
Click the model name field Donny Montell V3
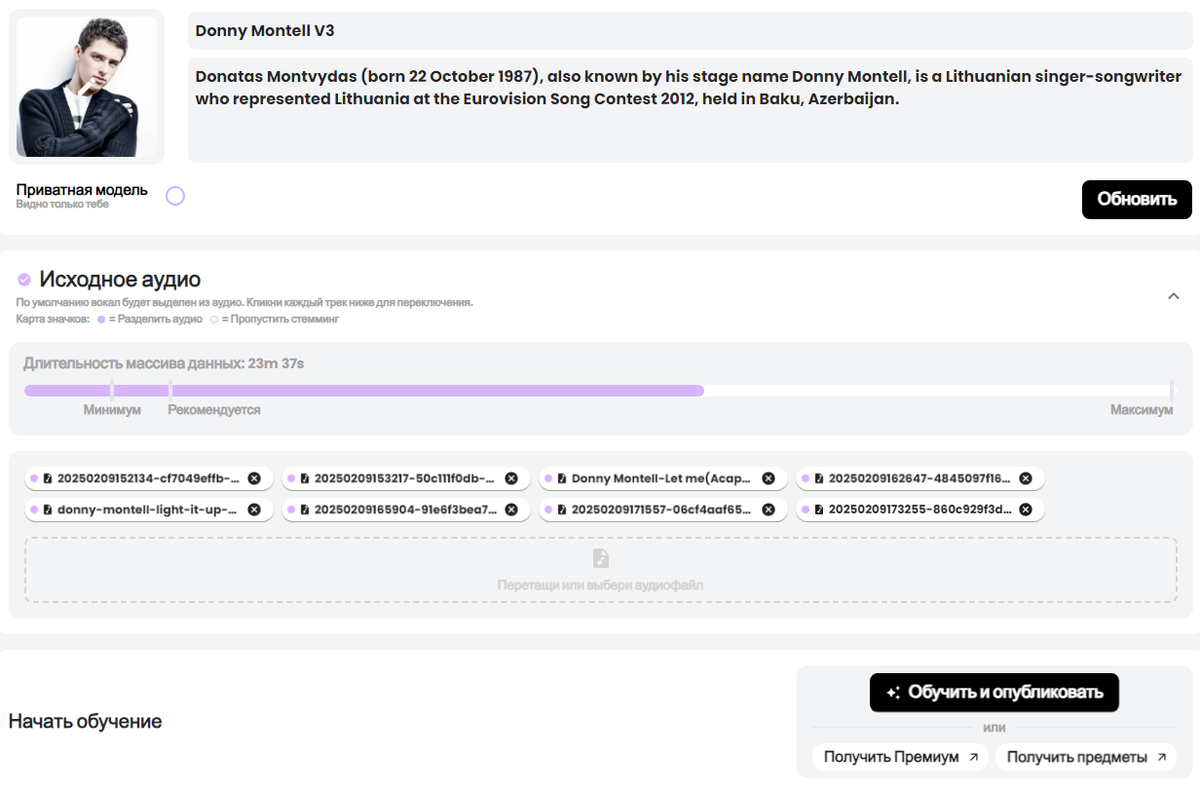[x=690, y=31]
